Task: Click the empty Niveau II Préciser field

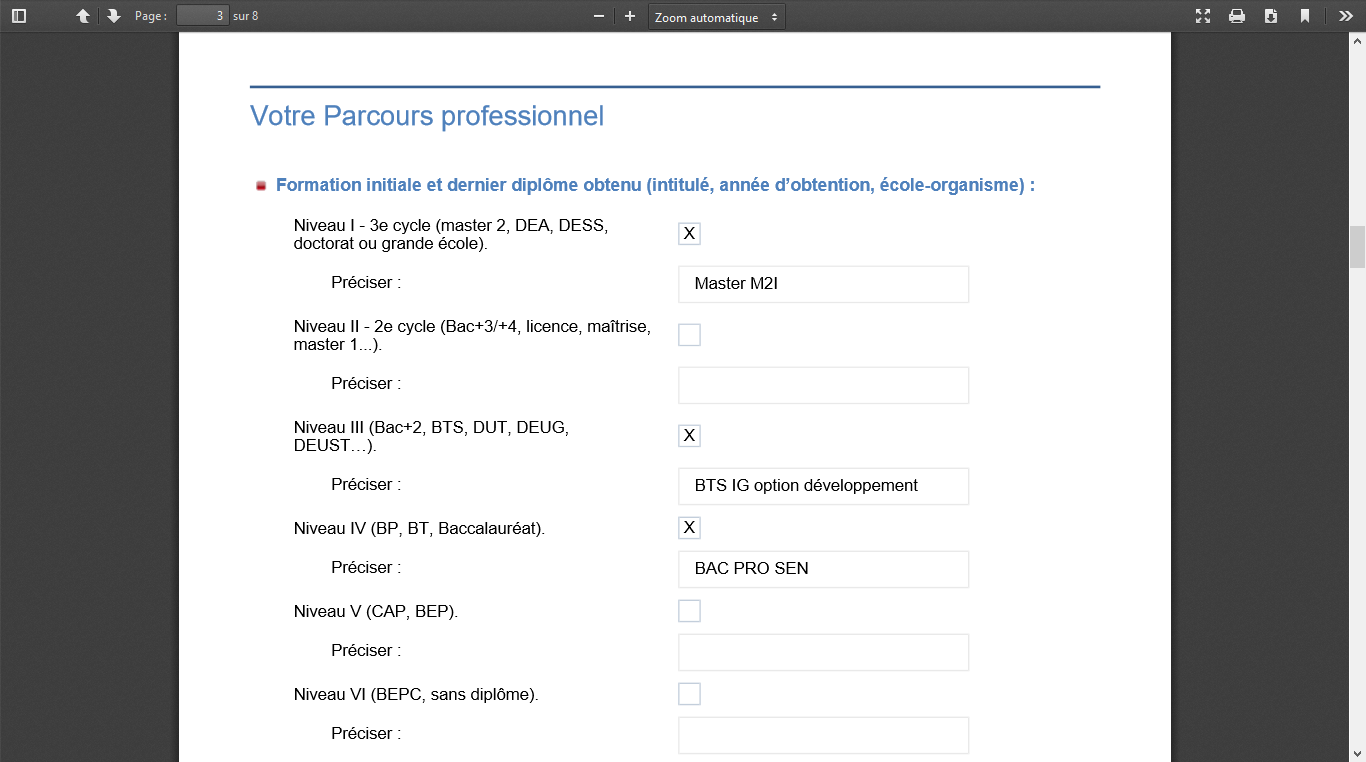Action: point(824,385)
